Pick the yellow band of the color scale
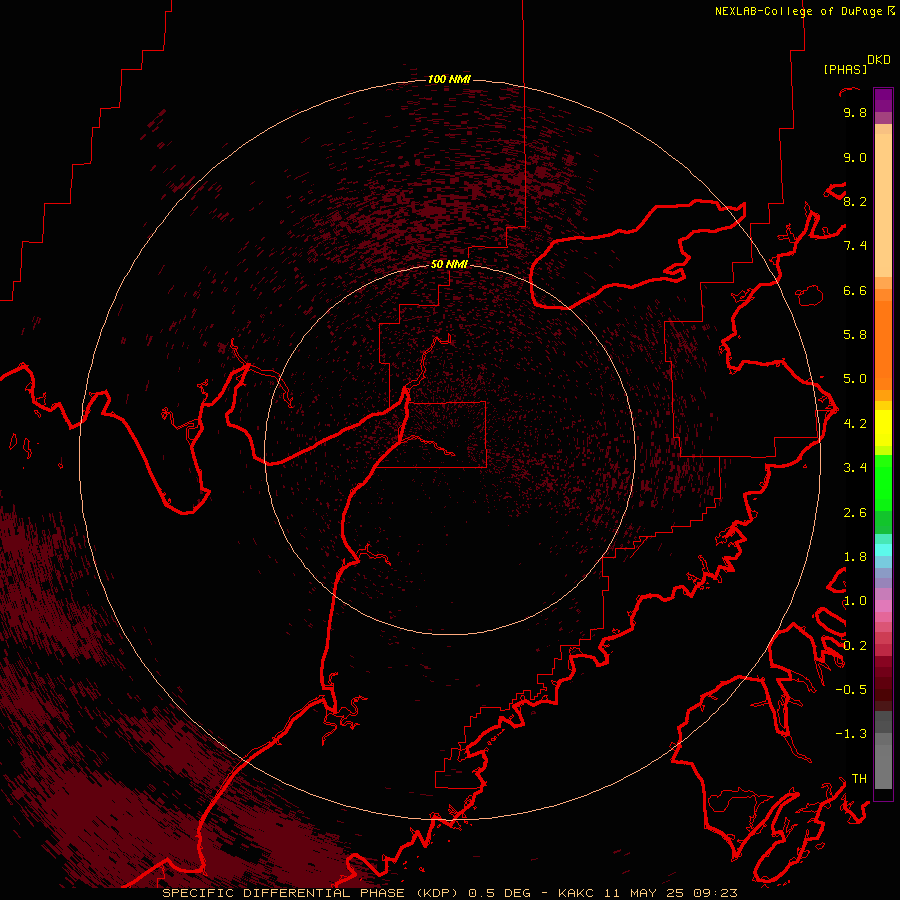This screenshot has width=900, height=900. [x=883, y=428]
